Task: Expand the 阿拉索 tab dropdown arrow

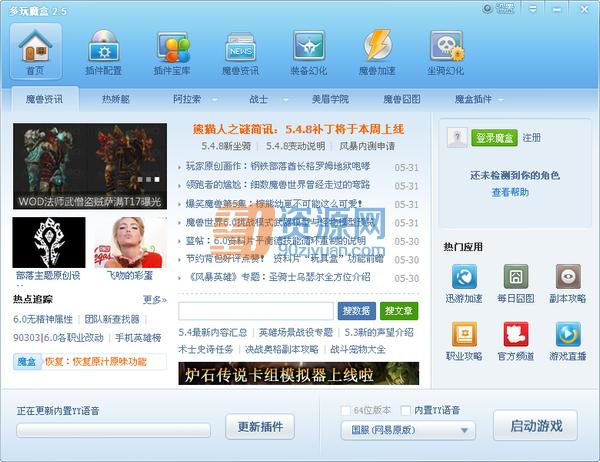Action: (x=215, y=100)
